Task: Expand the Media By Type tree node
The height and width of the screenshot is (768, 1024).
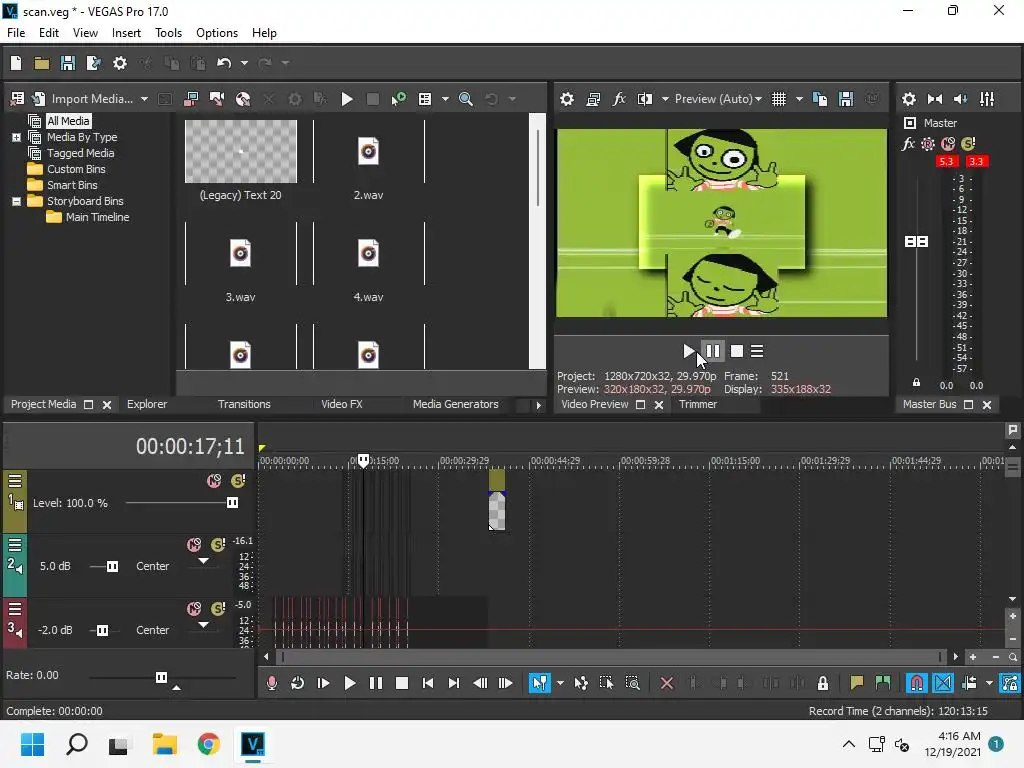Action: (x=16, y=138)
